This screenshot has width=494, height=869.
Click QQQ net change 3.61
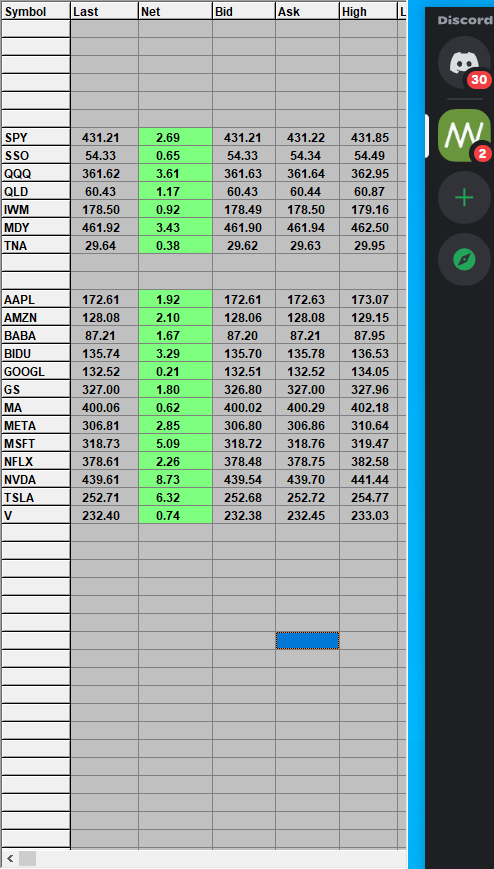[176, 173]
